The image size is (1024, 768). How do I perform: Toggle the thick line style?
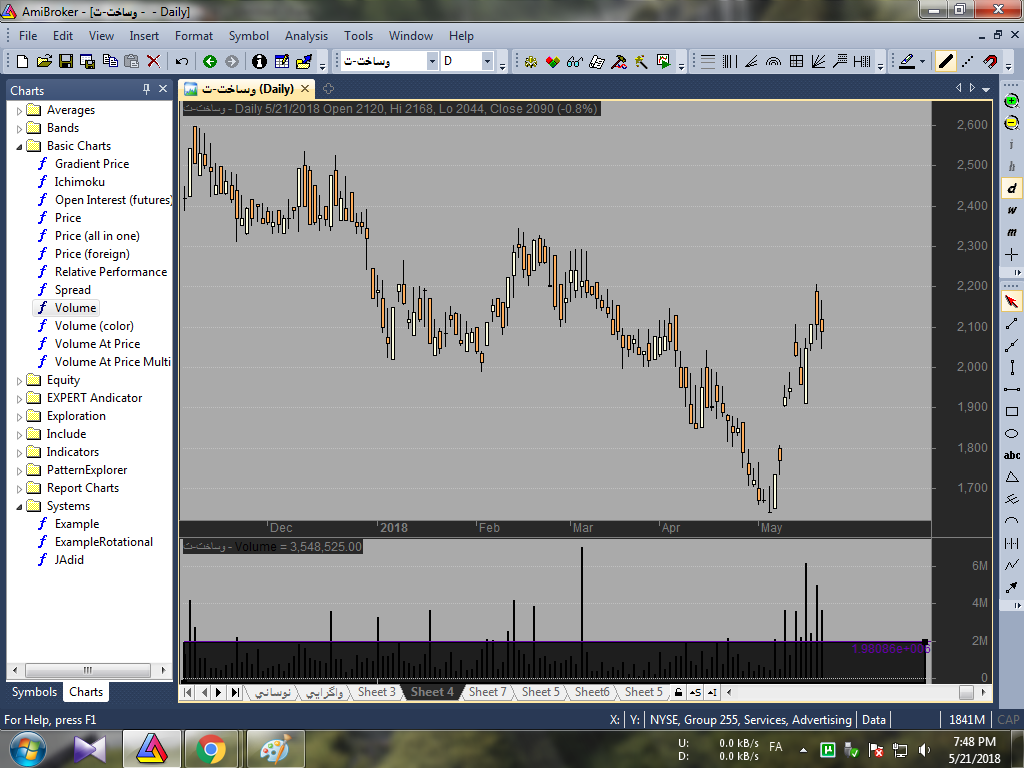(946, 61)
